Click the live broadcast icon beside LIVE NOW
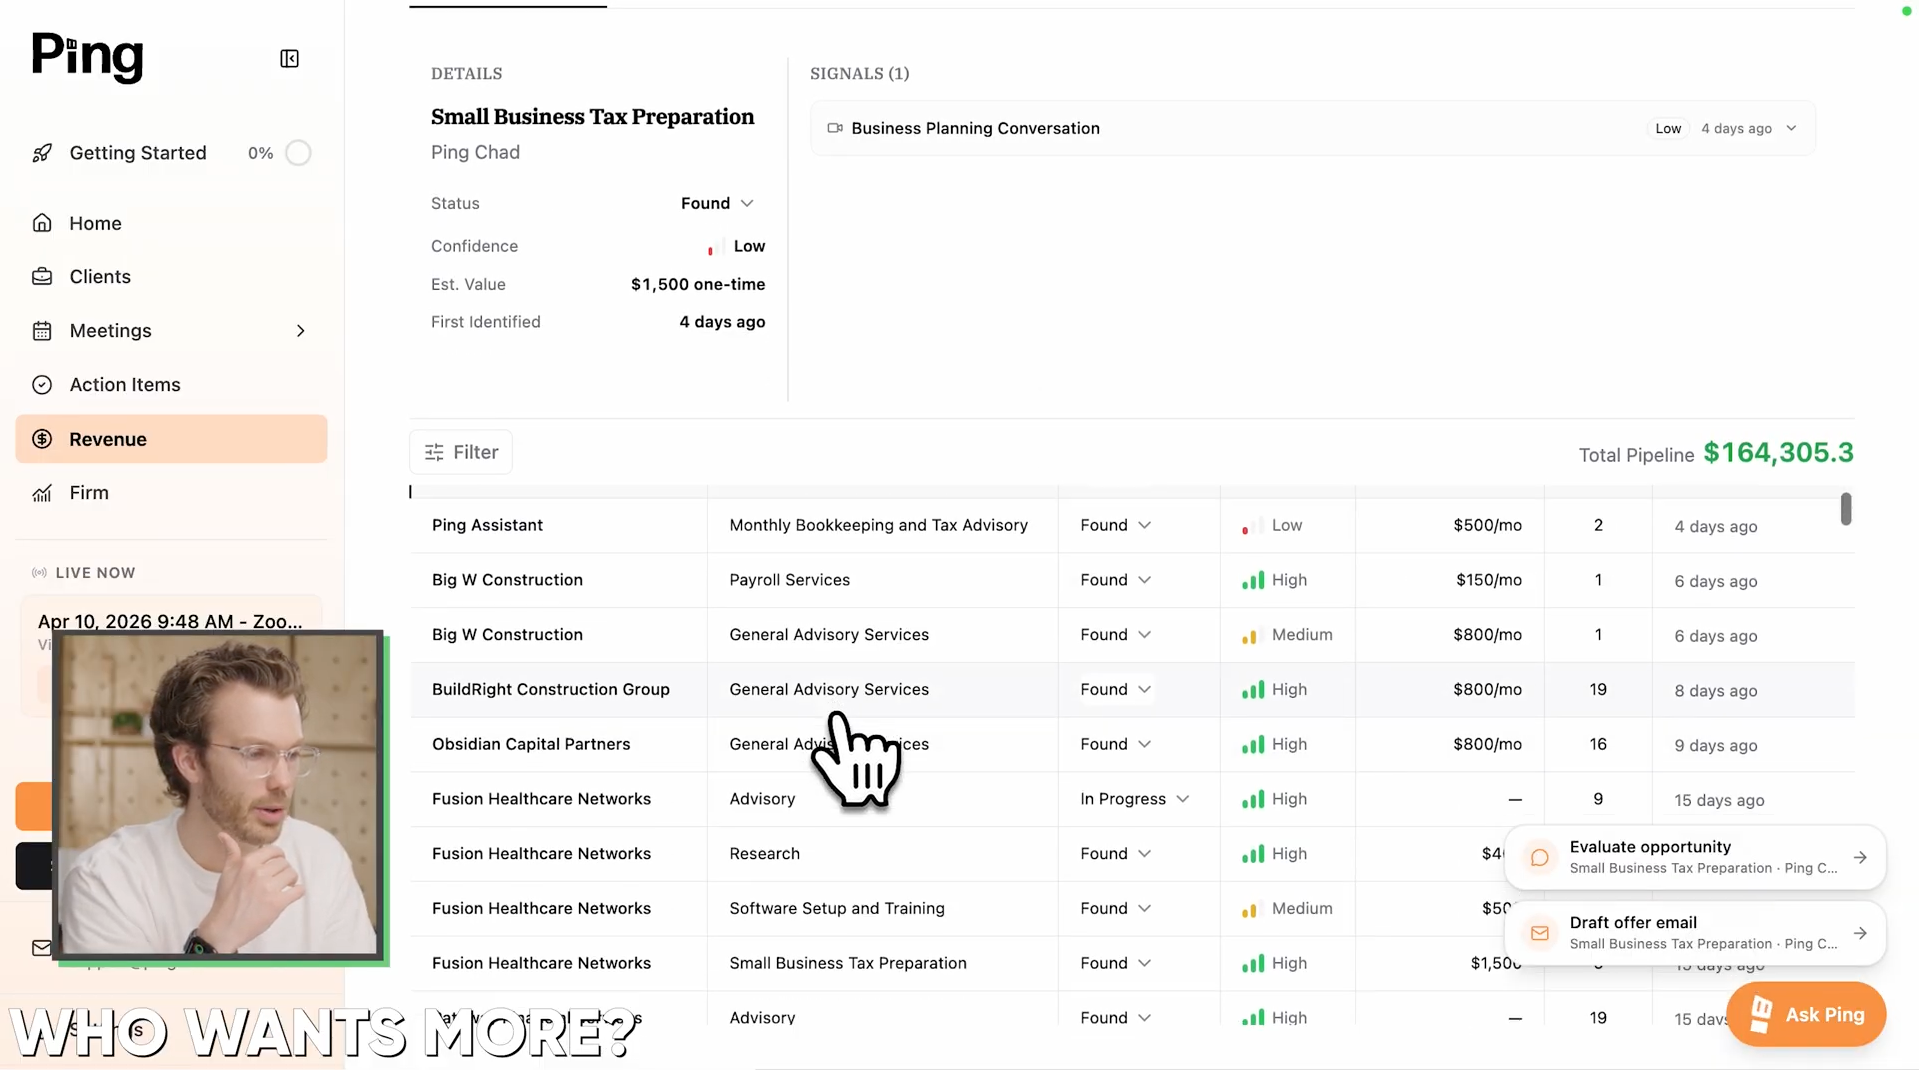Image resolution: width=1919 pixels, height=1070 pixels. pos(40,573)
